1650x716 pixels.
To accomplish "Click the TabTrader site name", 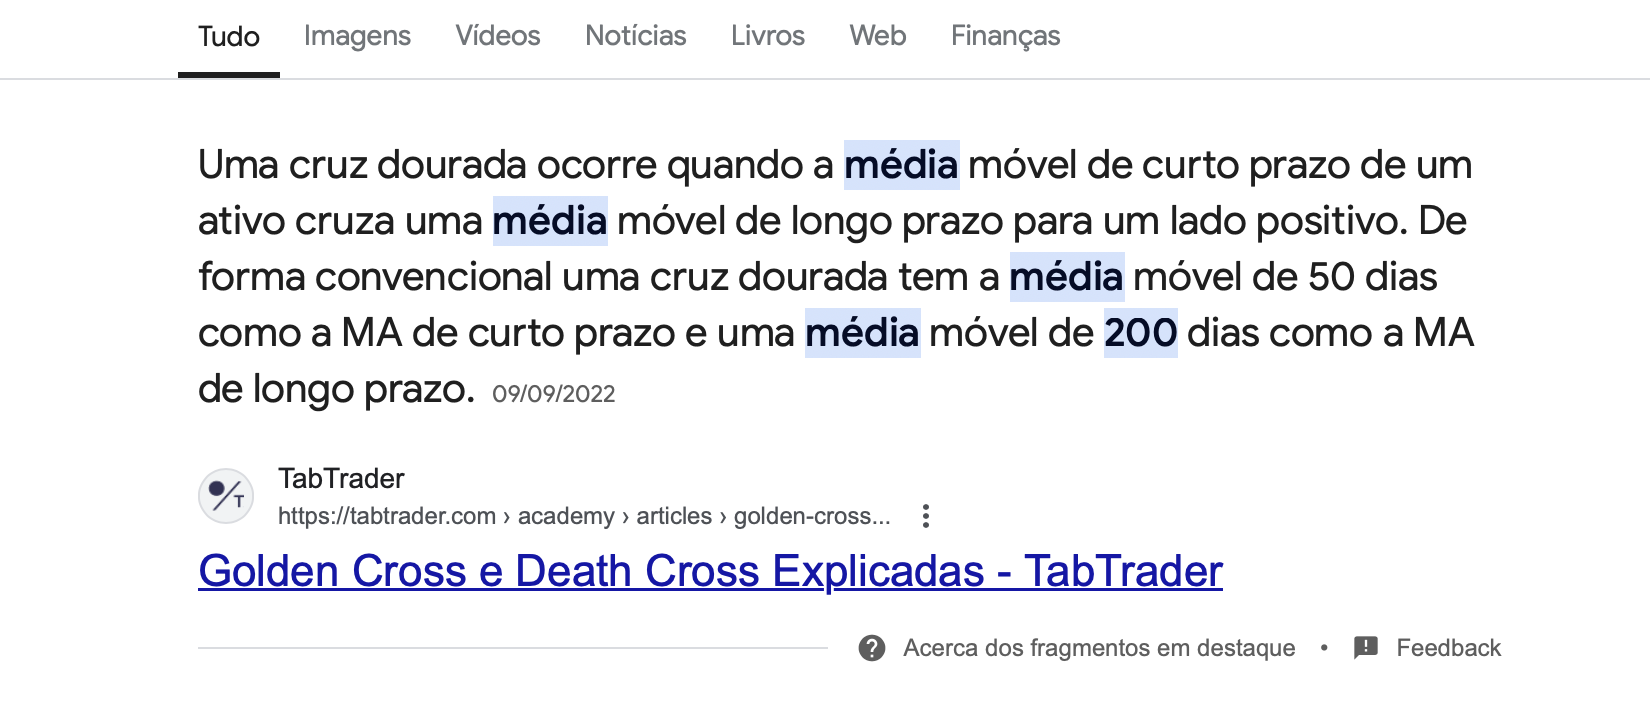I will coord(341,478).
